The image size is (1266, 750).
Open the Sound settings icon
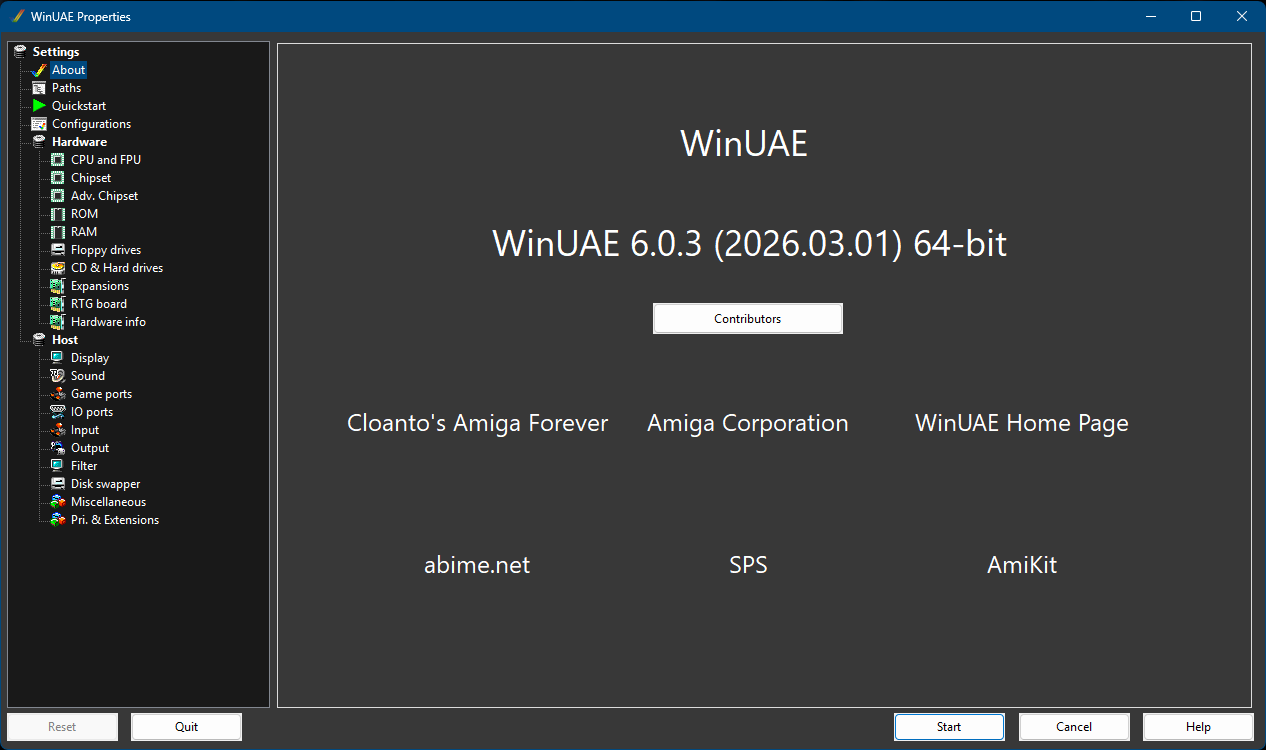tap(88, 375)
